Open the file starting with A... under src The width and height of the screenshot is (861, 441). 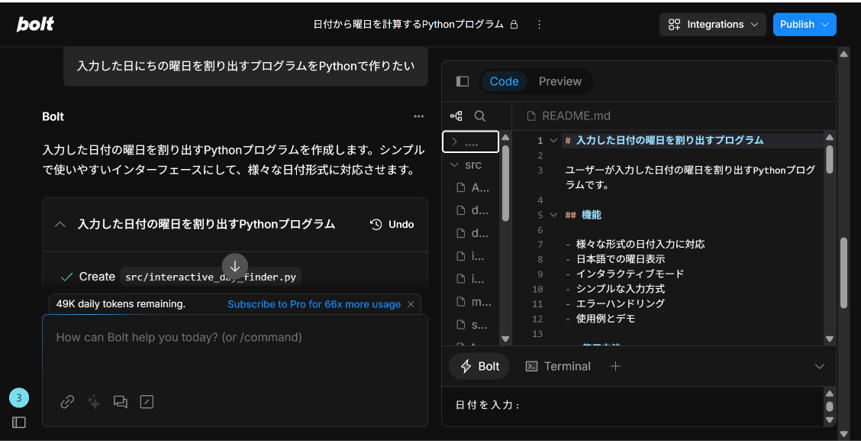(472, 188)
